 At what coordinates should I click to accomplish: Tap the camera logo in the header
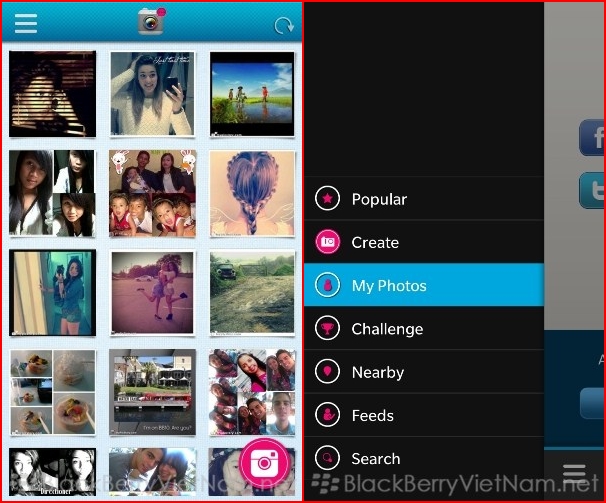pos(152,21)
